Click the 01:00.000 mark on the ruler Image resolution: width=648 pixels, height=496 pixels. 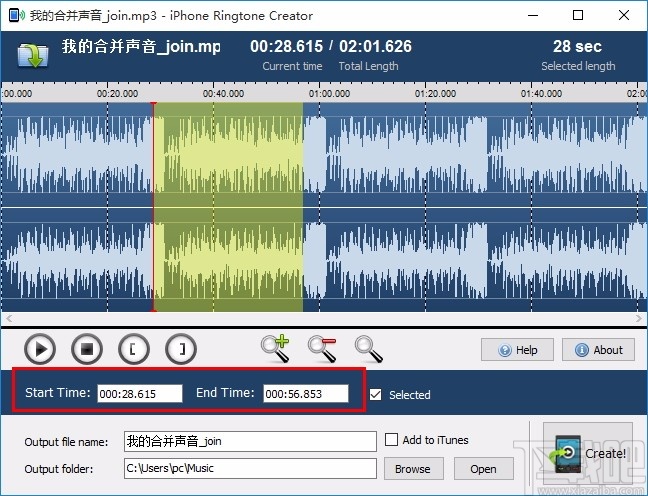tap(329, 93)
